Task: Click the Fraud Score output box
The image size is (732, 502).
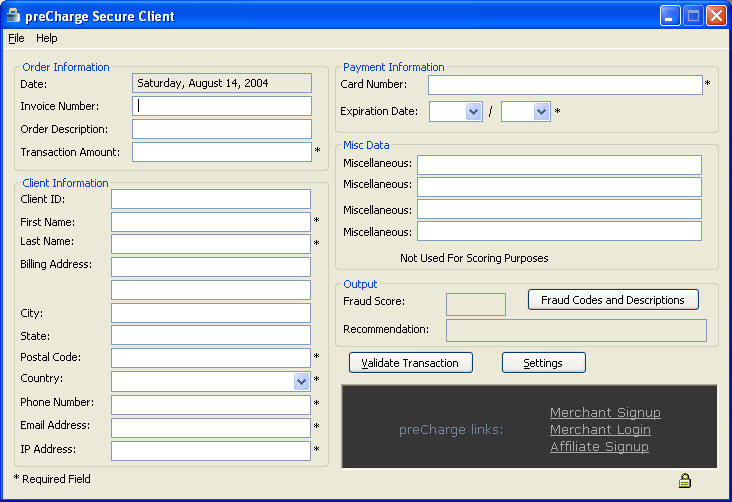Action: (476, 304)
